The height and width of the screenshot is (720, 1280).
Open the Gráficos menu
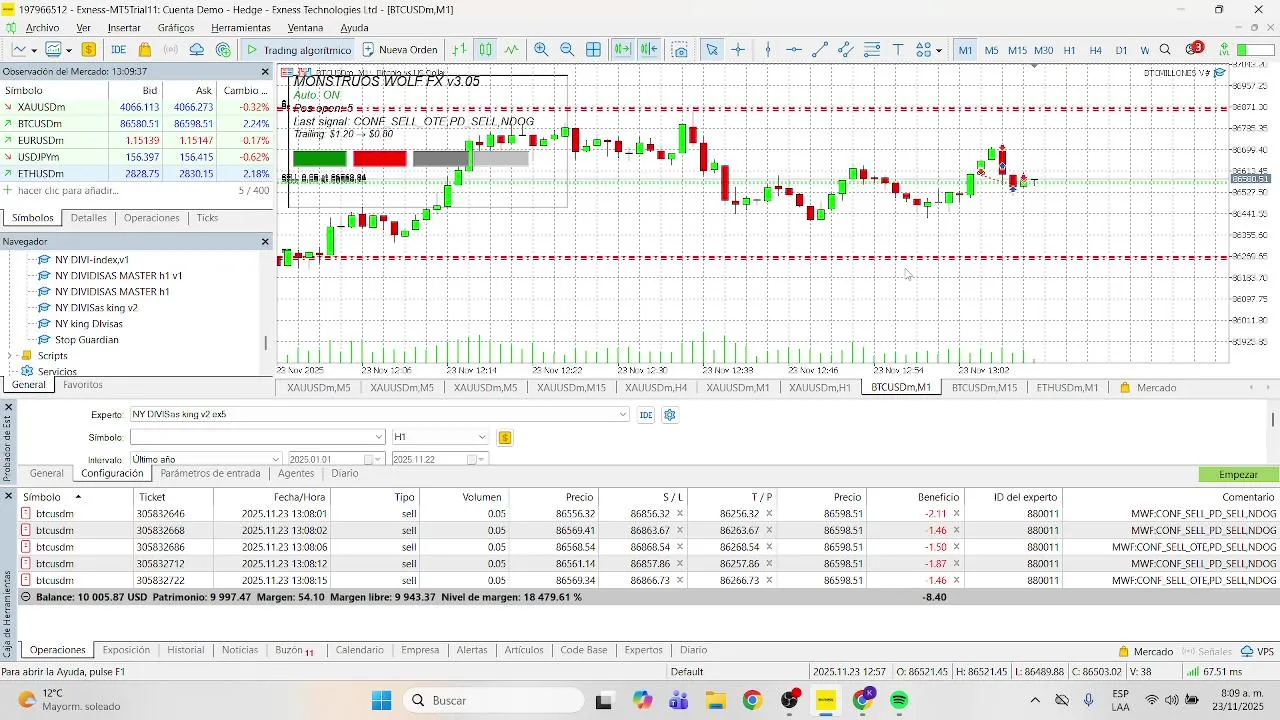(x=176, y=28)
